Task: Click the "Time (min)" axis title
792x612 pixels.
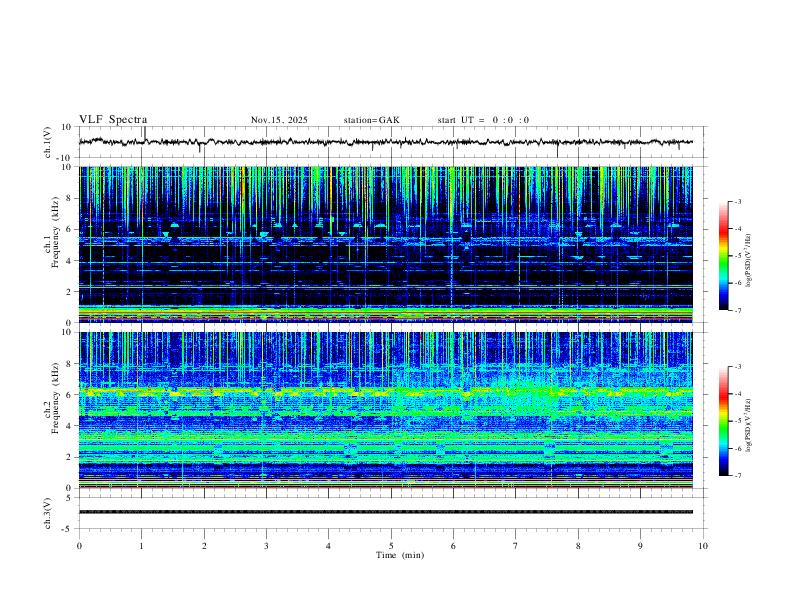Action: pyautogui.click(x=400, y=555)
